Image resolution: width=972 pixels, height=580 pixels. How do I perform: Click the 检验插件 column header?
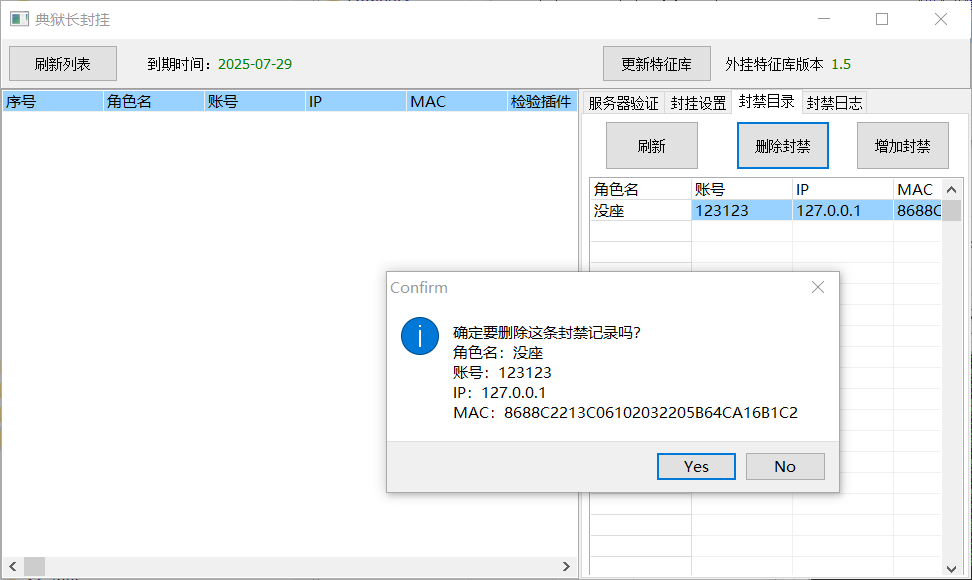coord(541,101)
